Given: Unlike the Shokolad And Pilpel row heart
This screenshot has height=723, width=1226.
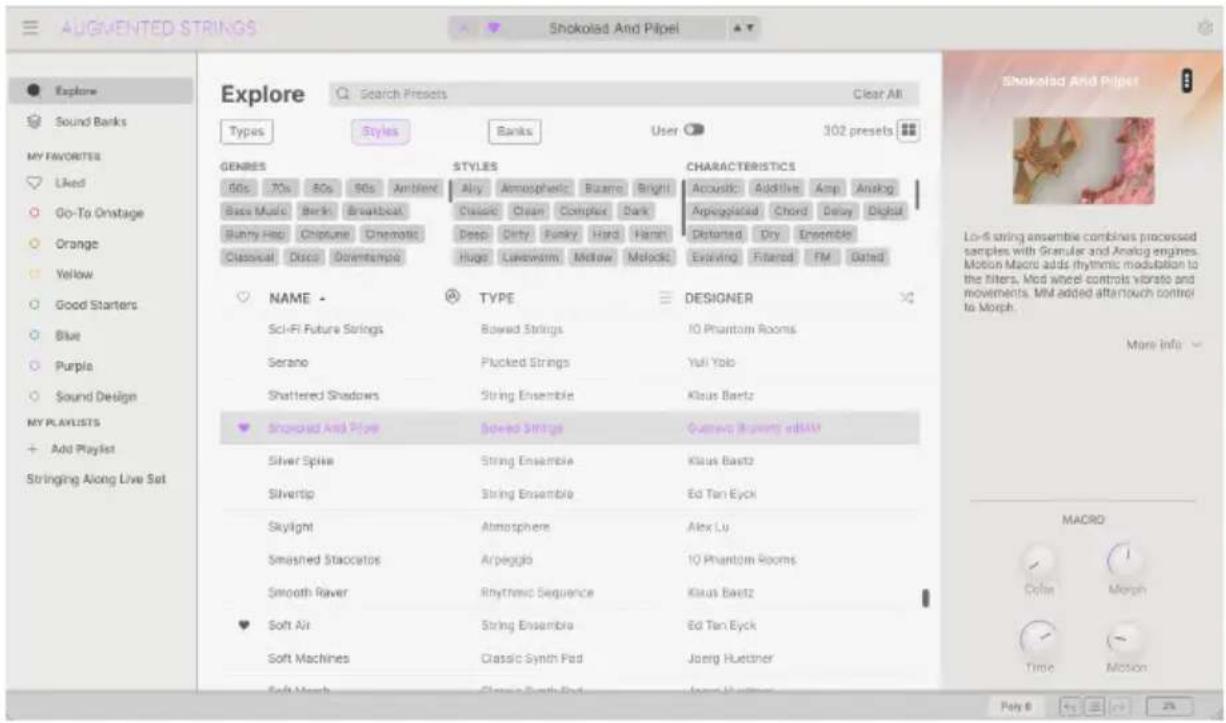Looking at the screenshot, I should pyautogui.click(x=244, y=428).
